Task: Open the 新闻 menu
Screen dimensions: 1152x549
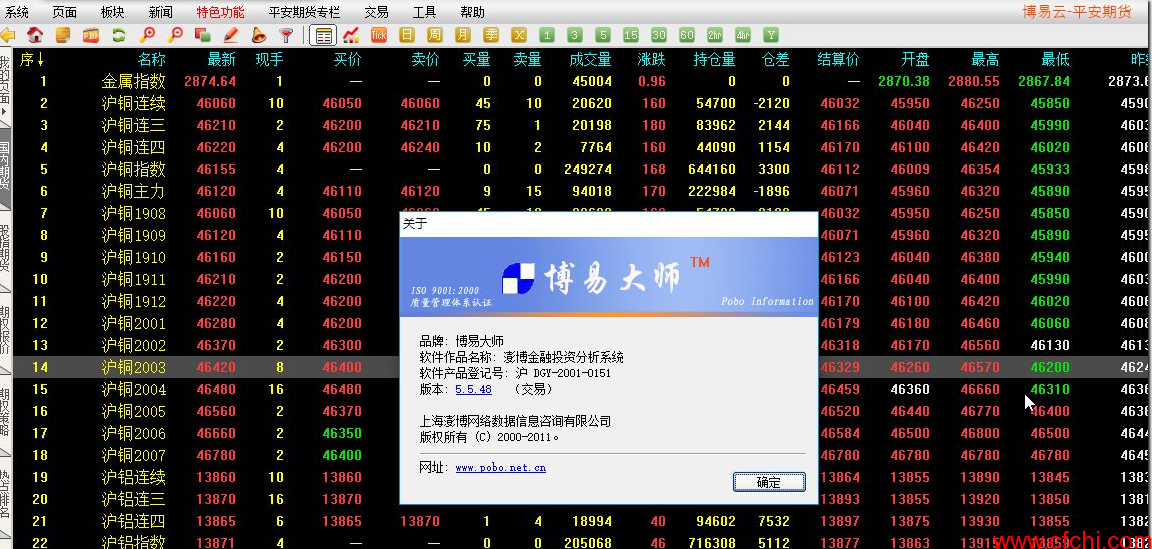Action: [160, 12]
